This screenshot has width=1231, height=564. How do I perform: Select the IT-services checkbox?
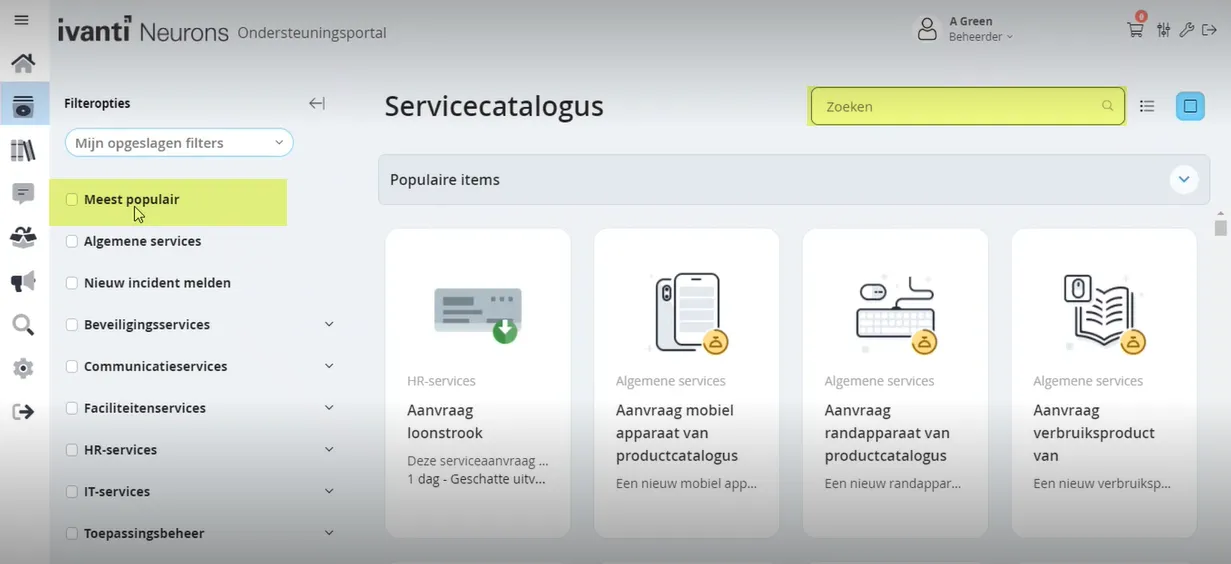[72, 492]
